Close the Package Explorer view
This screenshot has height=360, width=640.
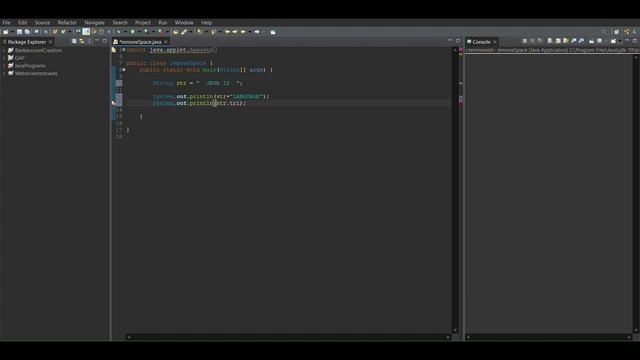tap(51, 42)
